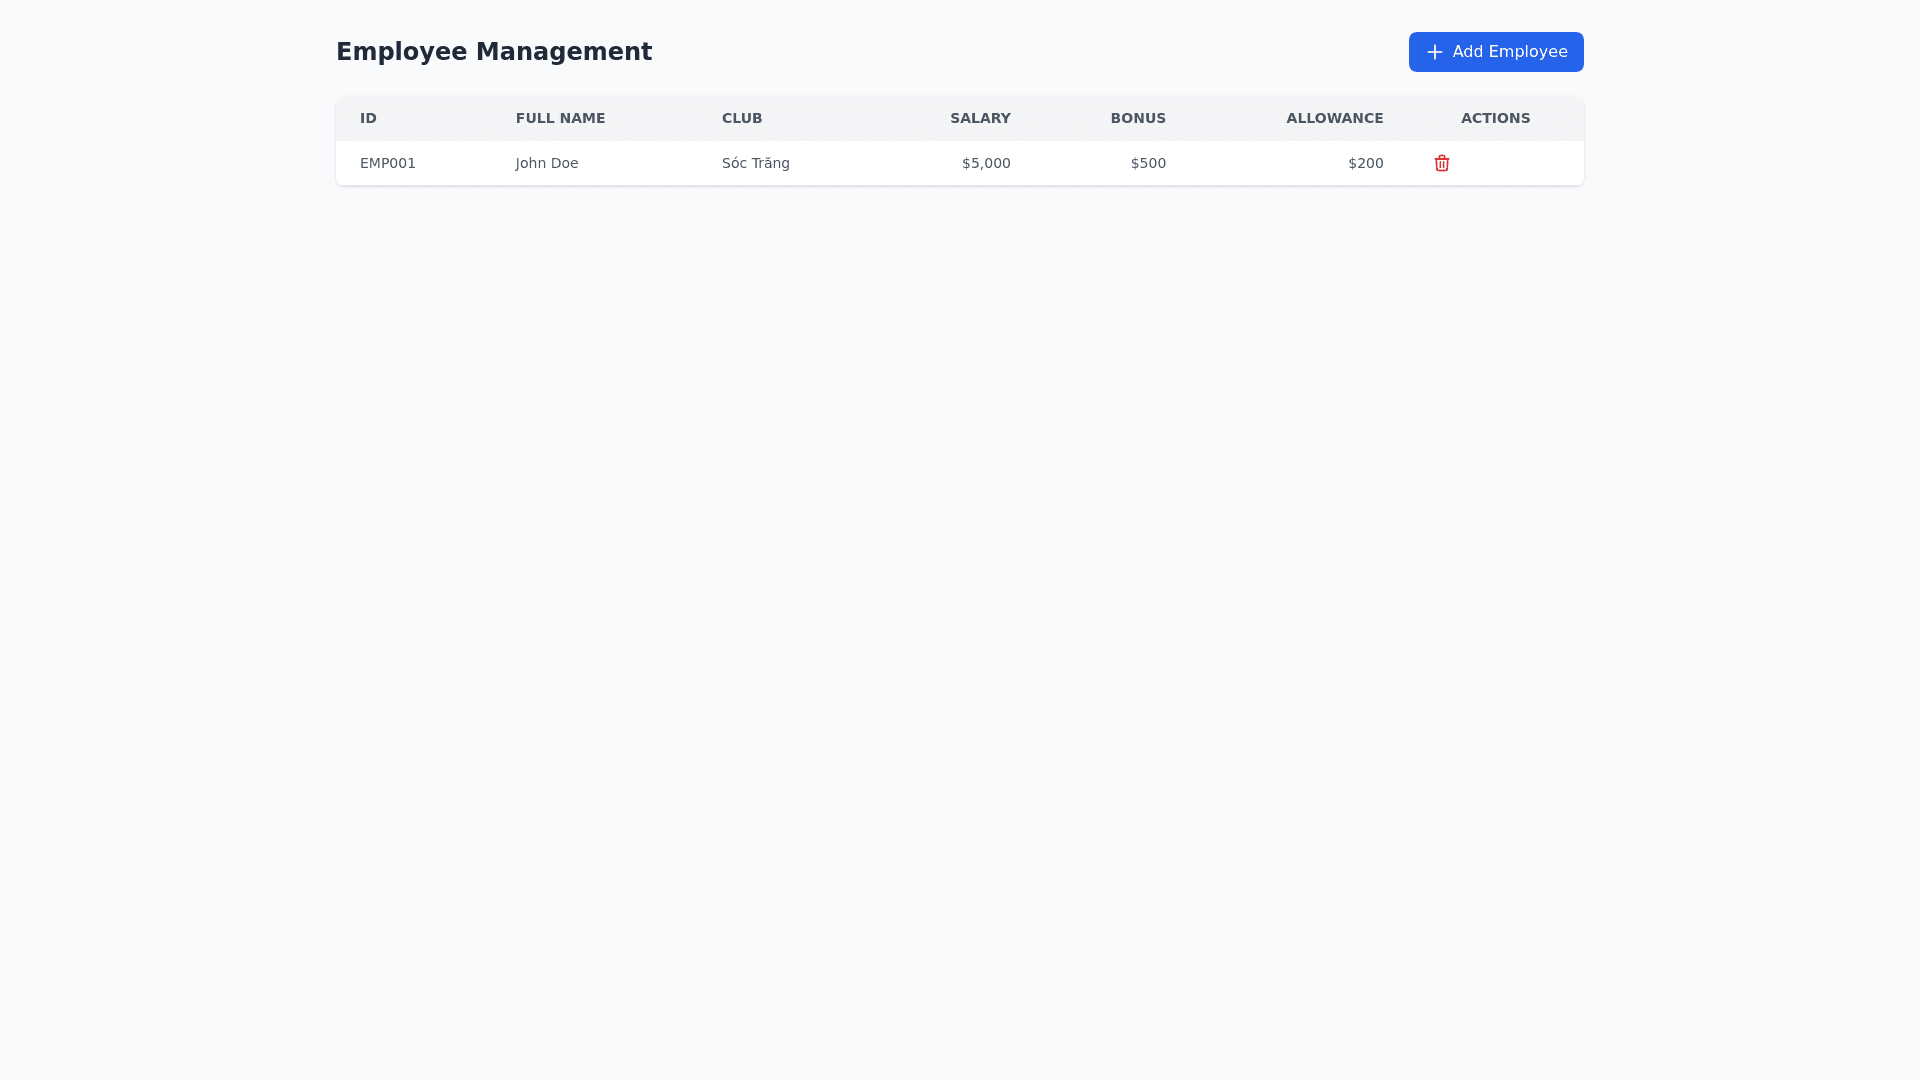Click the Bonus column header
Viewport: 1920px width, 1080px height.
1138,118
